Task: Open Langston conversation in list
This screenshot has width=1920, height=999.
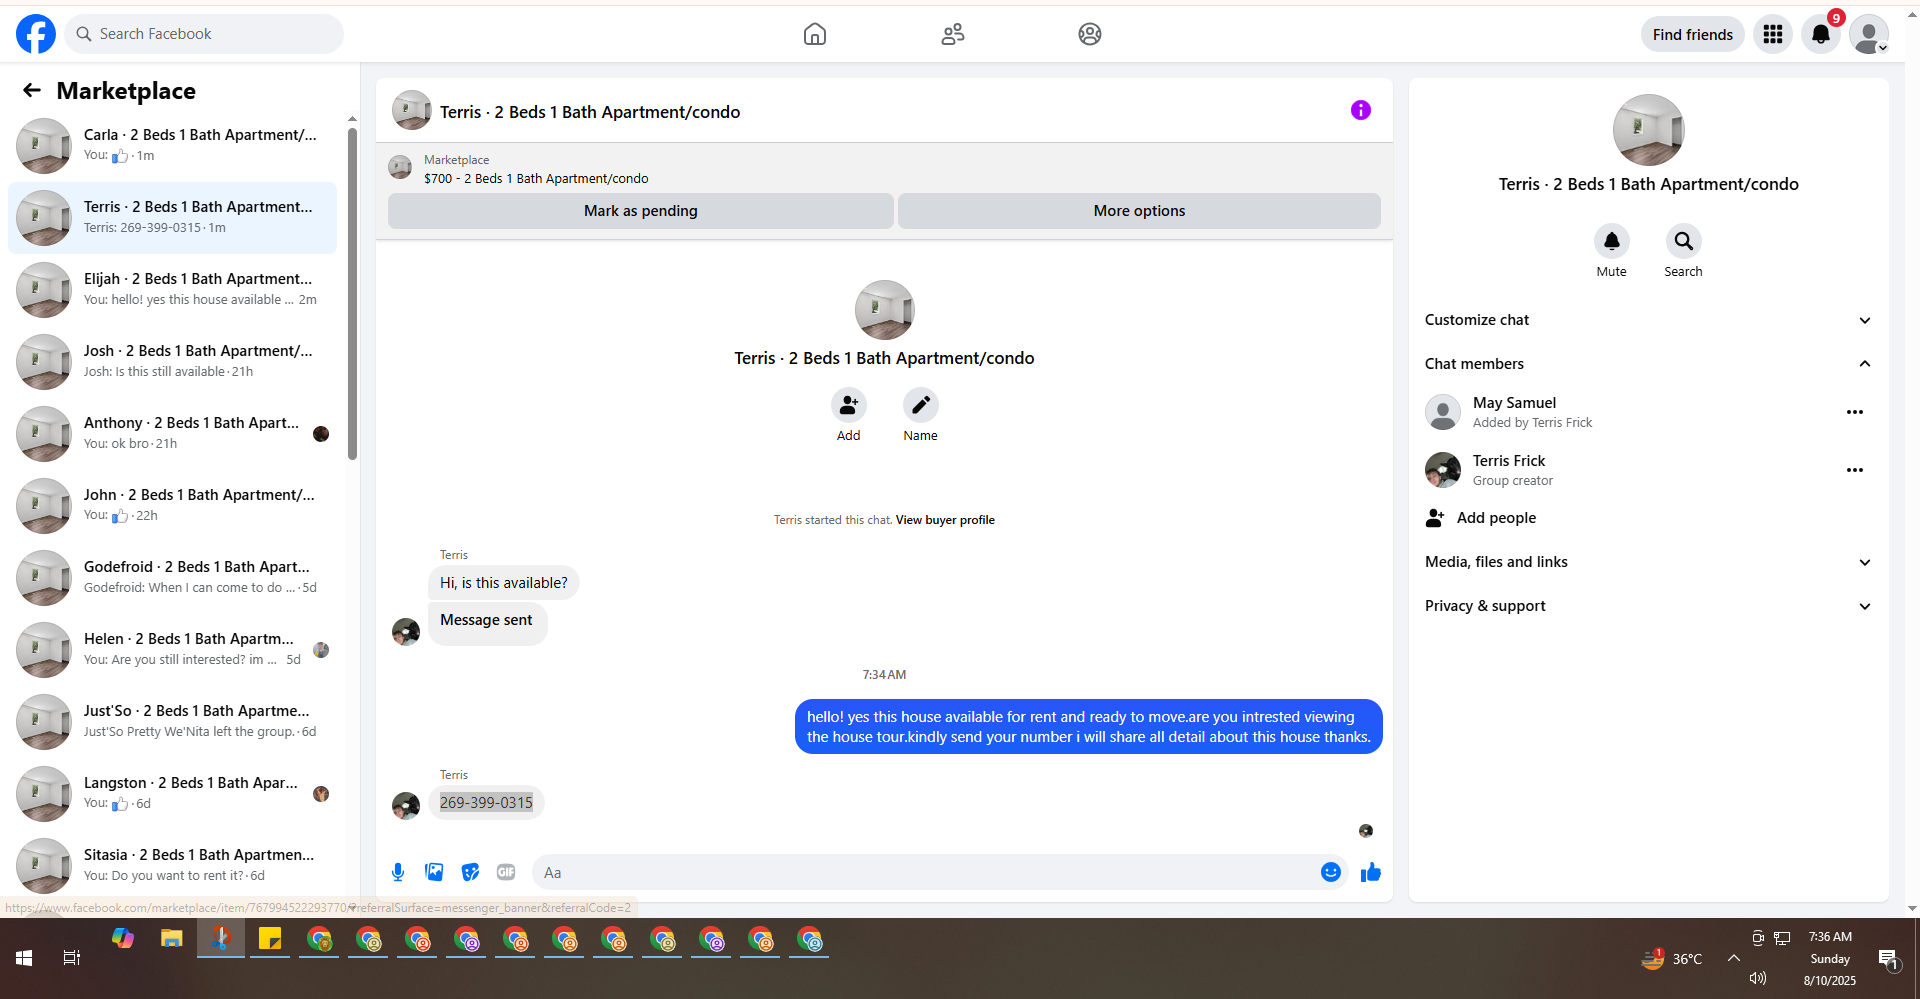Action: (x=172, y=794)
